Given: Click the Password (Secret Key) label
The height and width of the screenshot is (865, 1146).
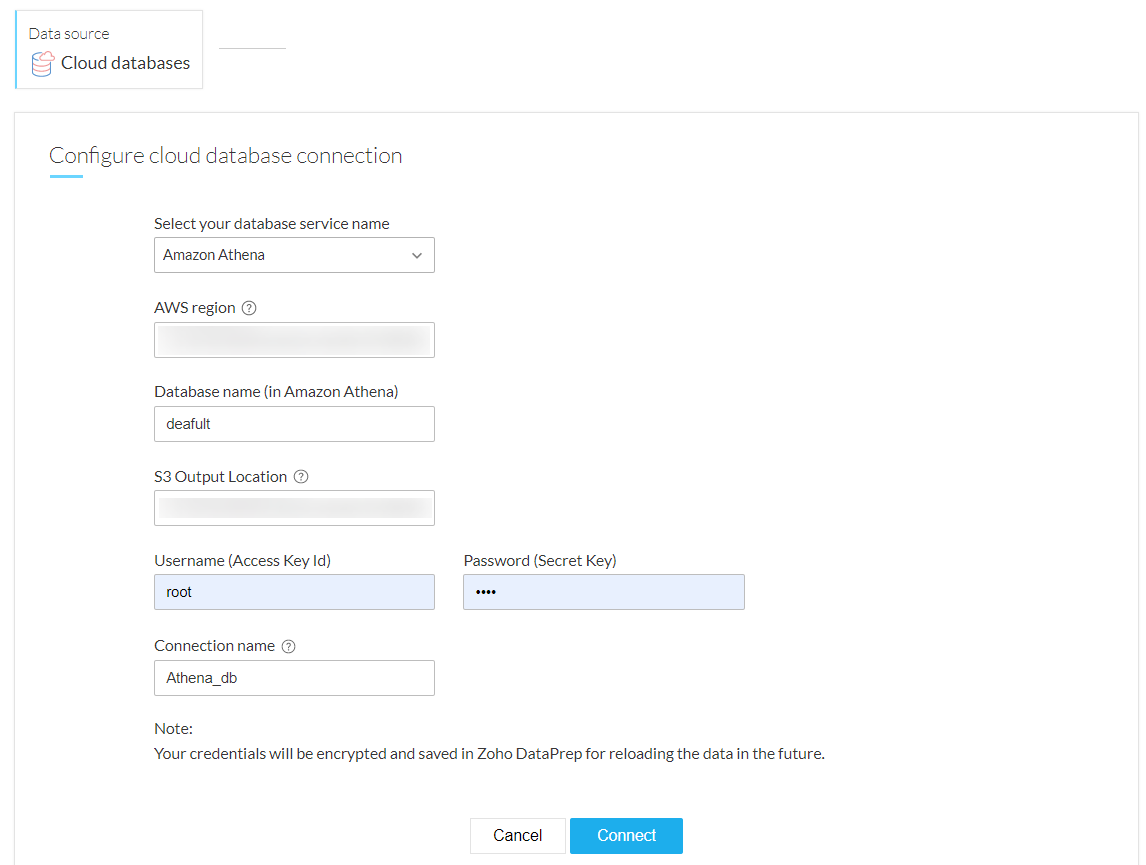Looking at the screenshot, I should pyautogui.click(x=540, y=561).
